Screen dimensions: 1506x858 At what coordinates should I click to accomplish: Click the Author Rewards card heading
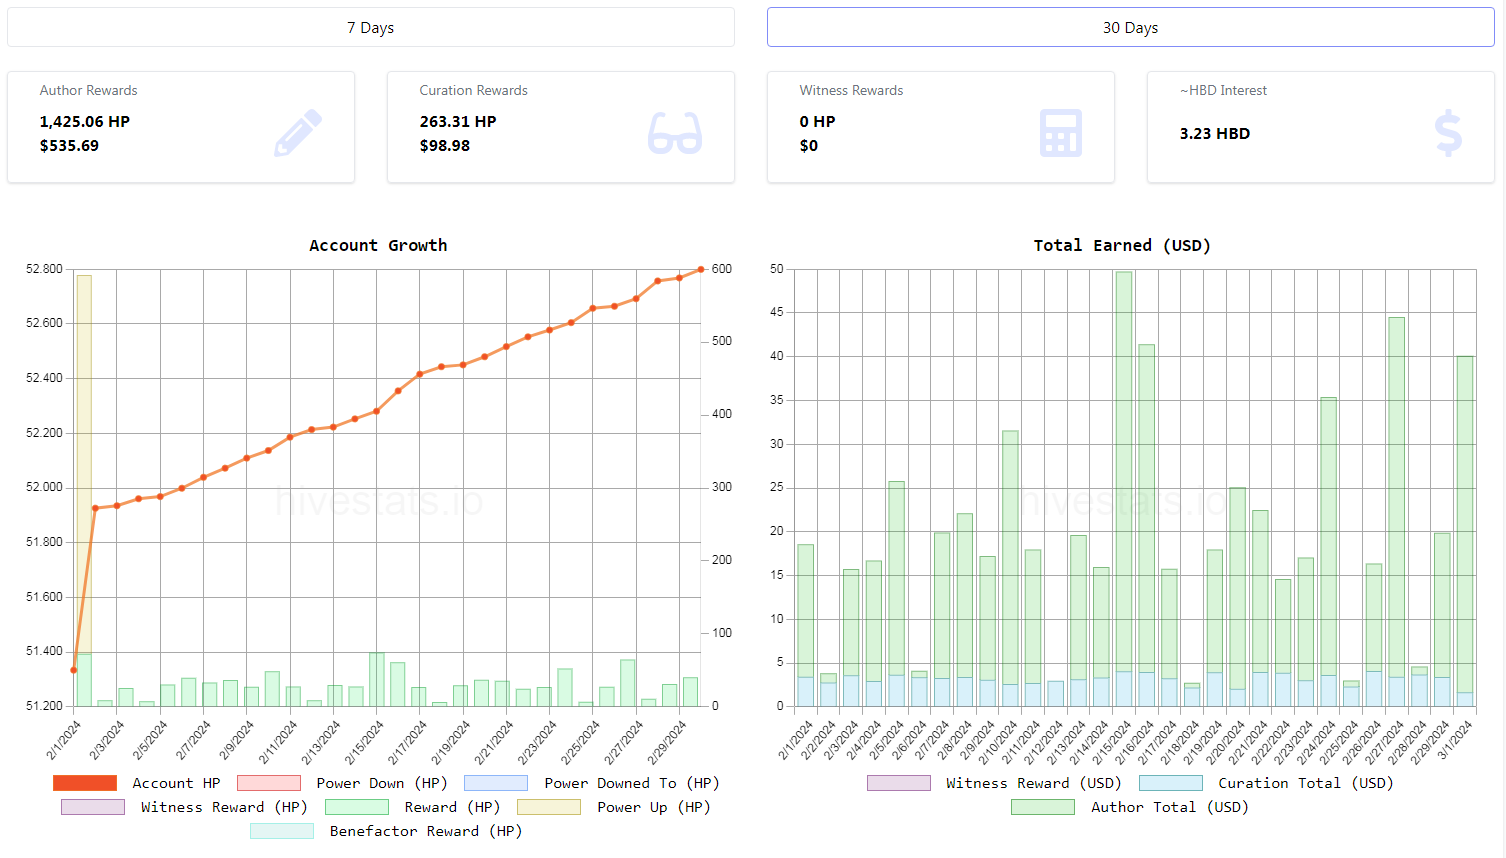(x=89, y=90)
